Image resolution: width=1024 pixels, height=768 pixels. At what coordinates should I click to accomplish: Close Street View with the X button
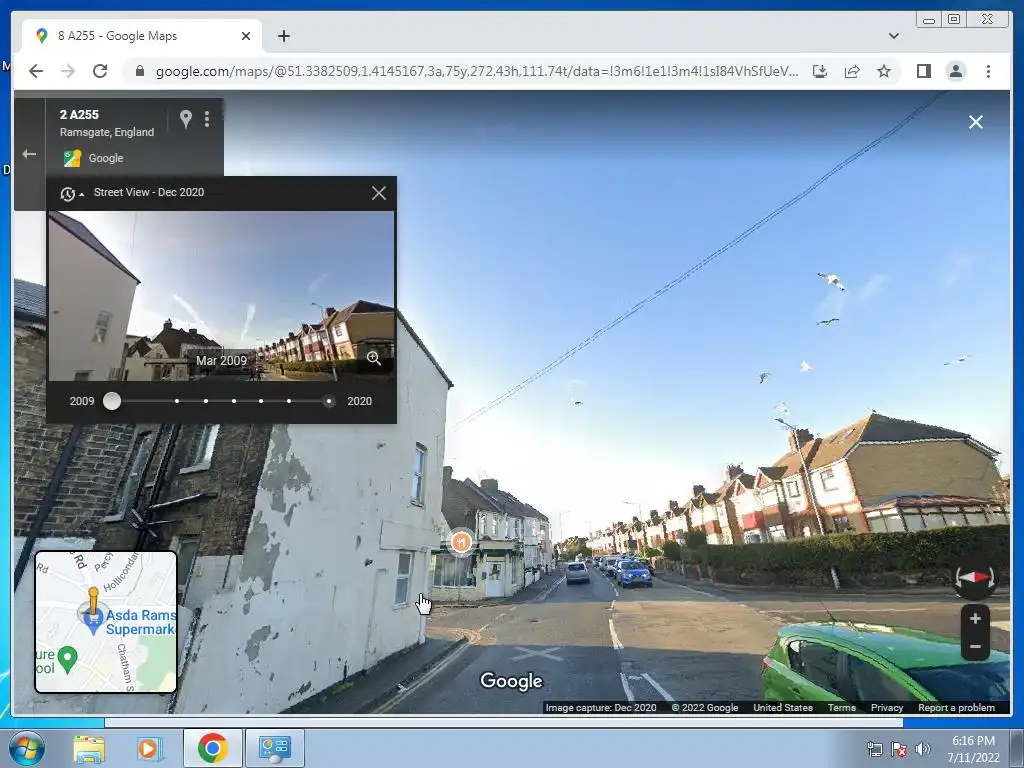(976, 122)
